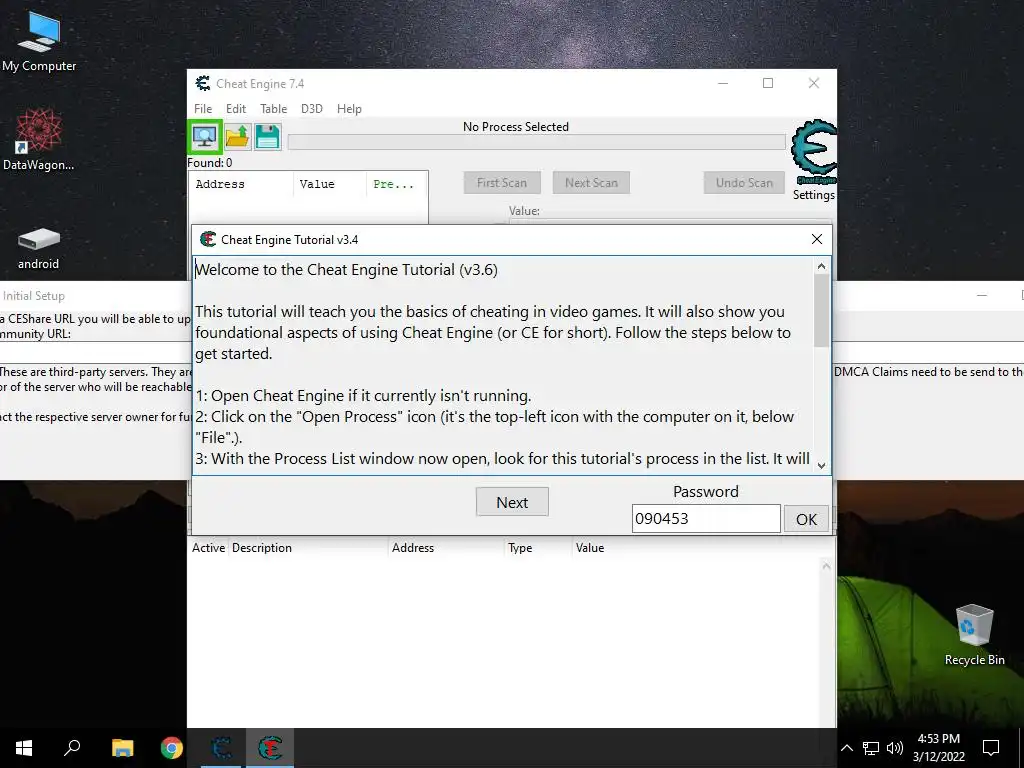Click the First Scan button

click(502, 183)
